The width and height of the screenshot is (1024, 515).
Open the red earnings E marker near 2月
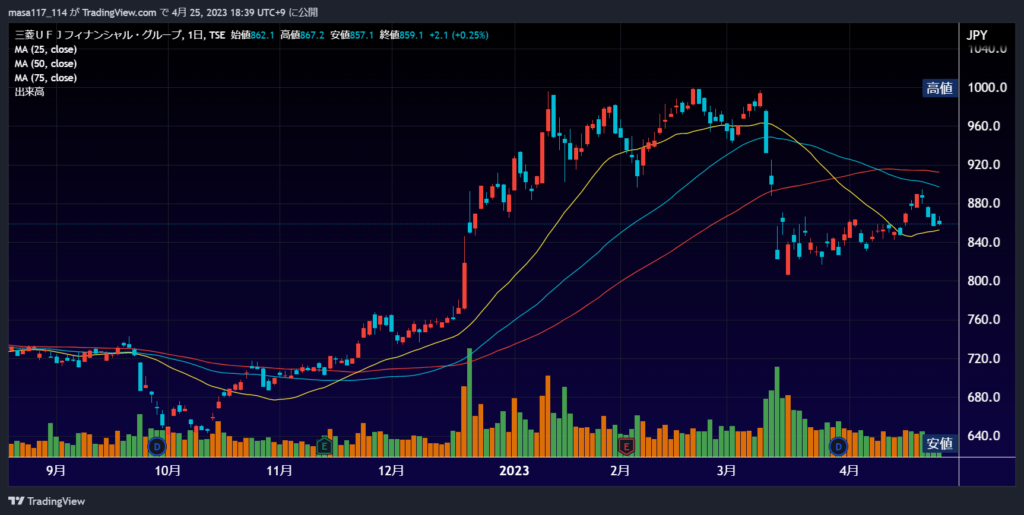626,446
